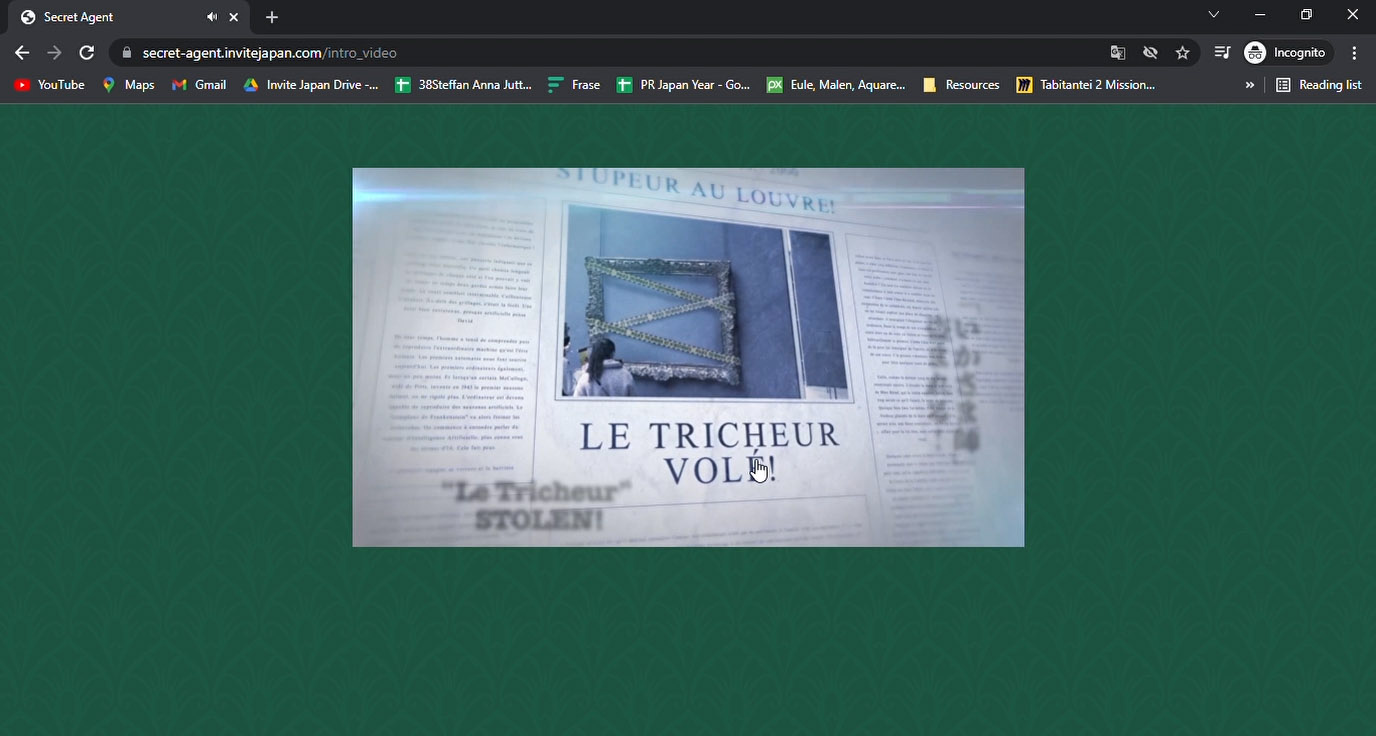Open the tab search dropdown arrow
1376x736 pixels.
coord(1213,15)
